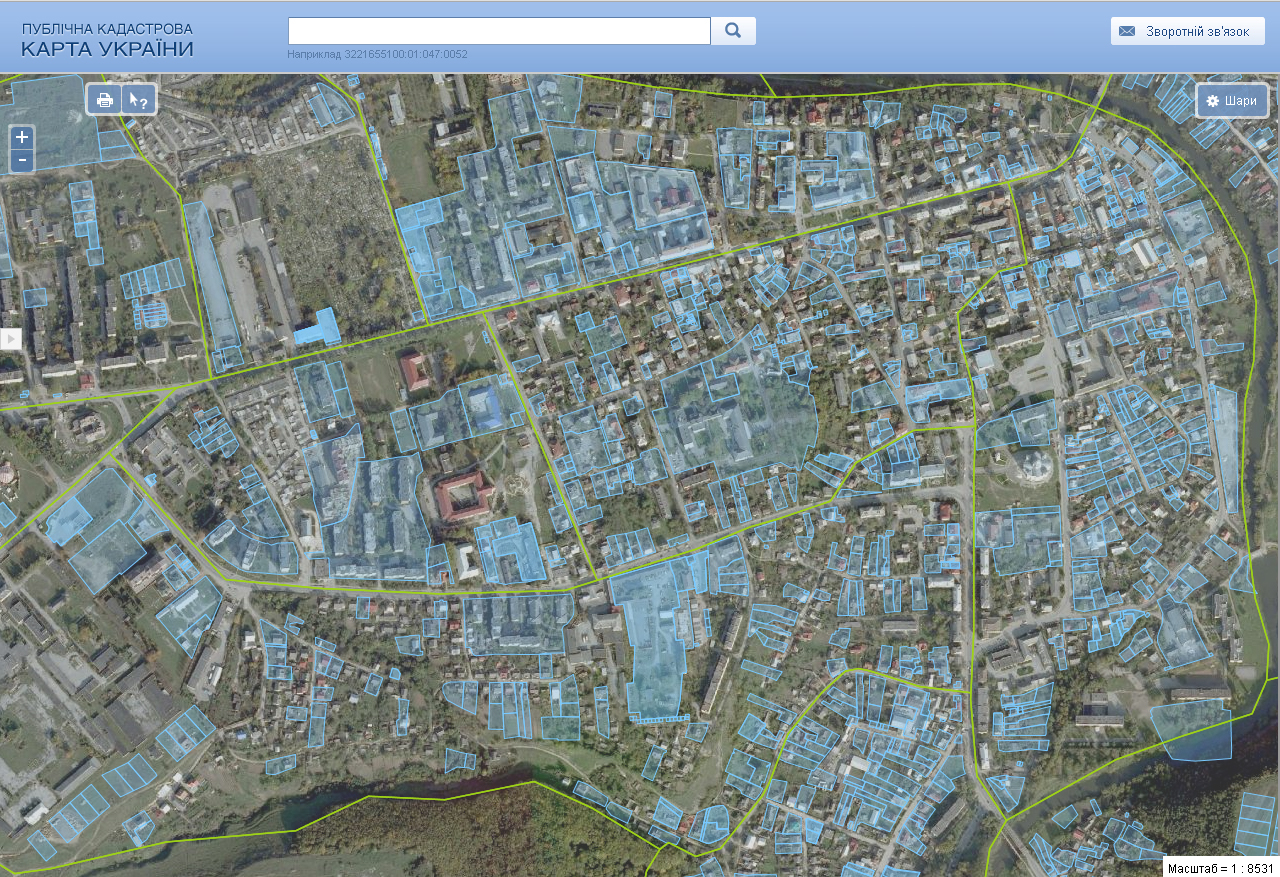Click the Публічна кадастрова карта України logo

coord(107,40)
